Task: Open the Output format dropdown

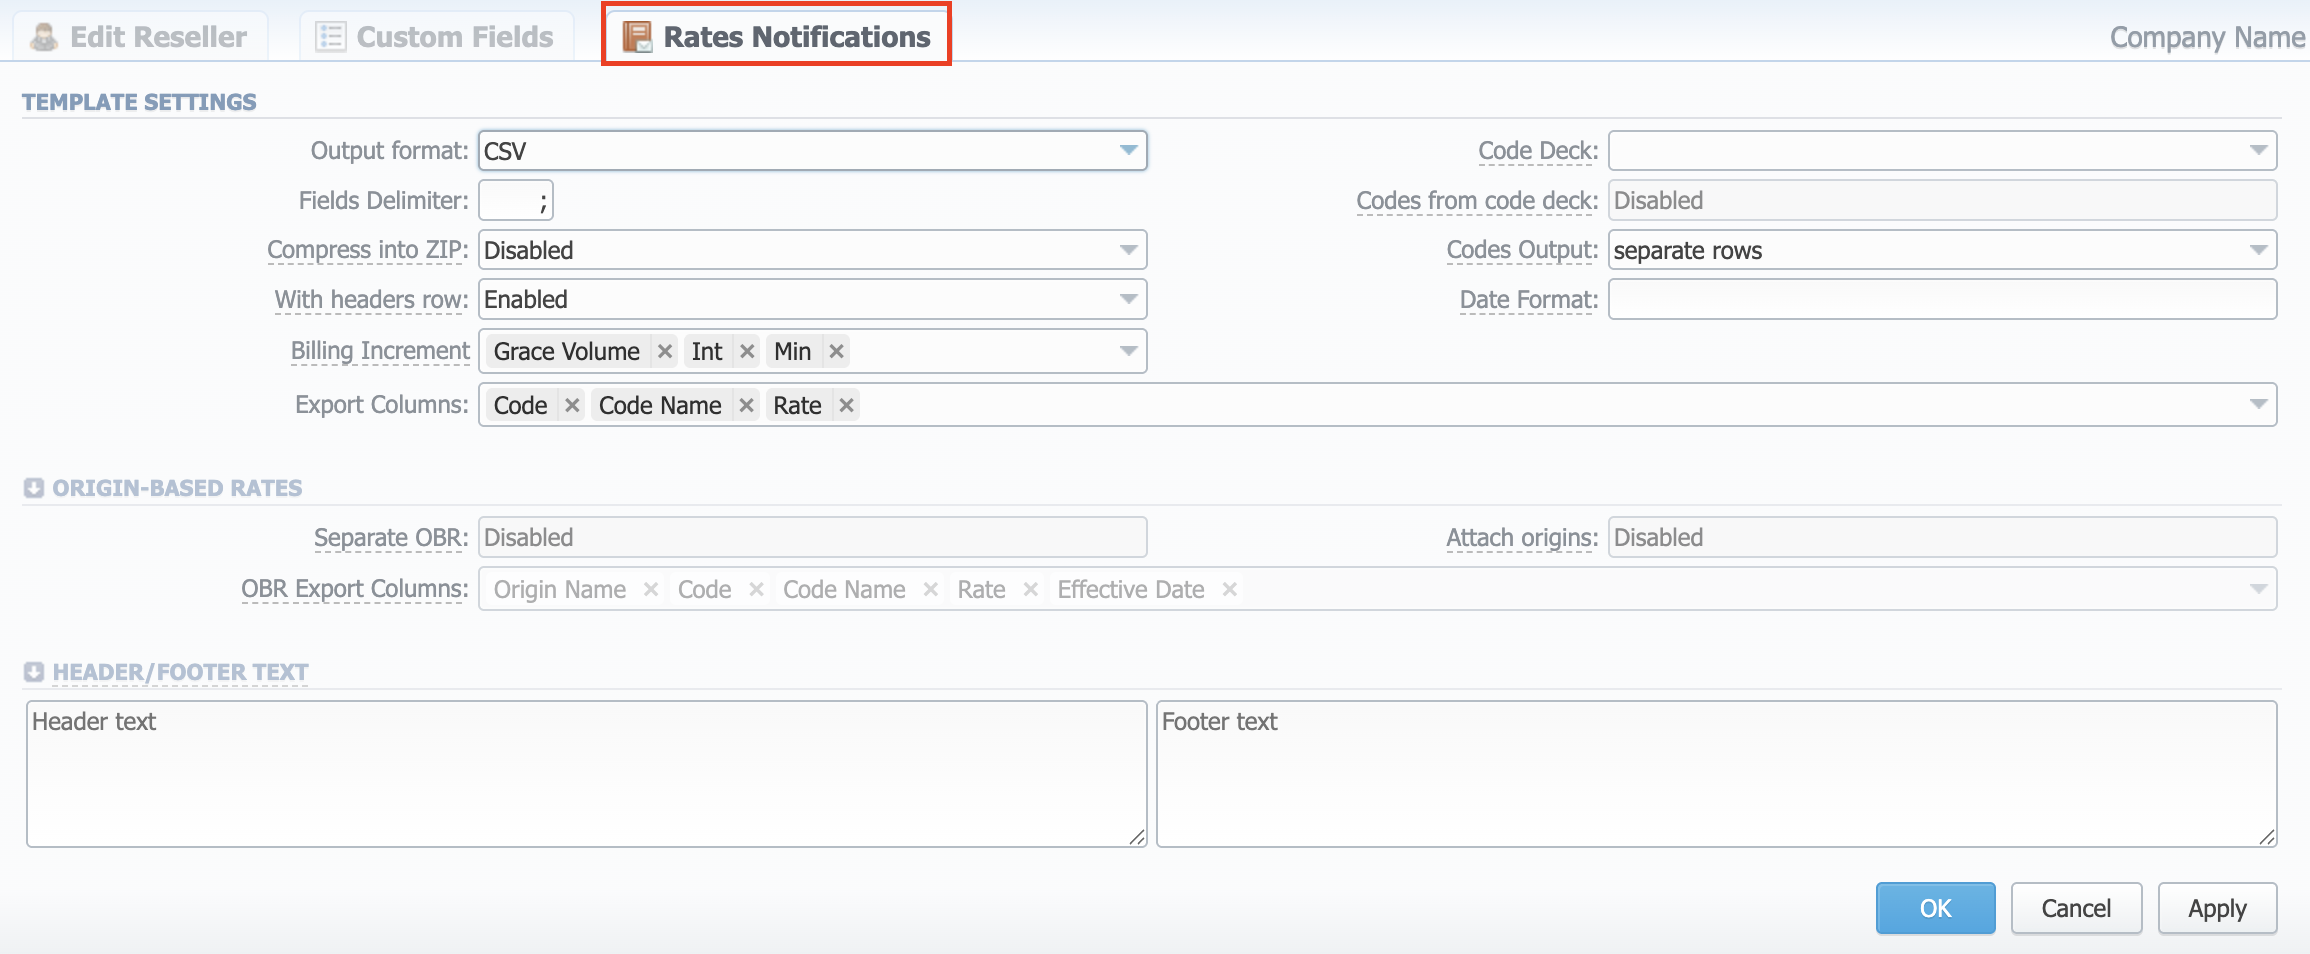Action: tap(1128, 150)
